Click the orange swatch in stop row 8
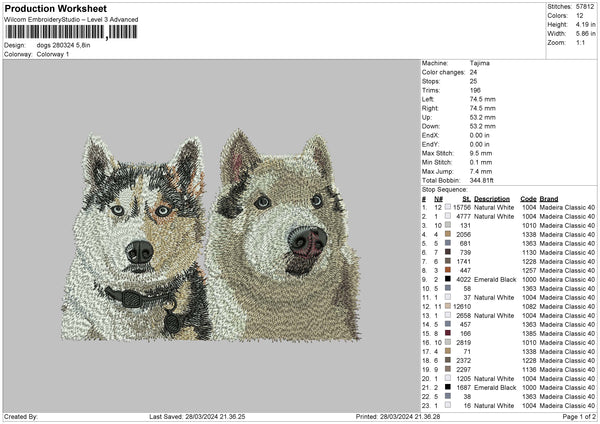Image resolution: width=600 pixels, height=424 pixels. click(448, 270)
